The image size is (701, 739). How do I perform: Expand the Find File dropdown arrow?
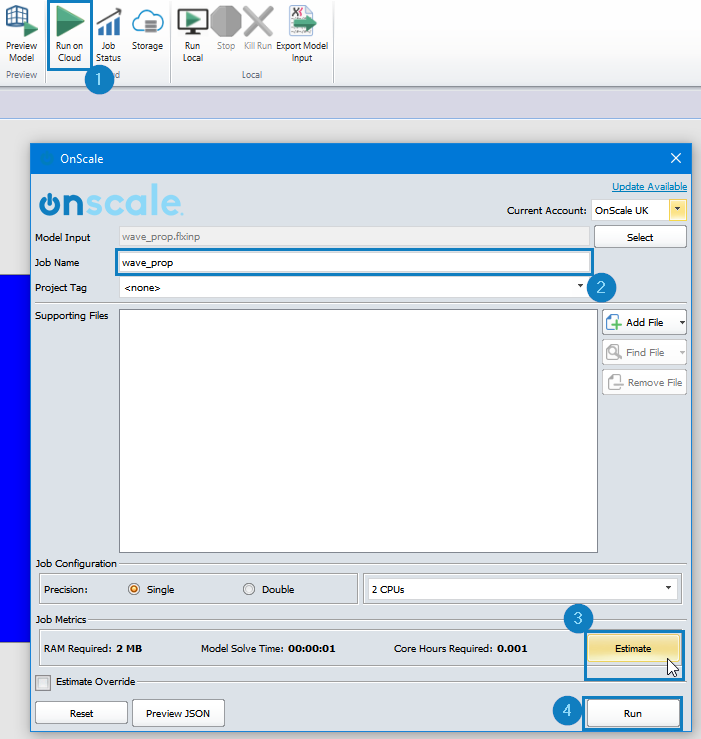click(x=682, y=353)
